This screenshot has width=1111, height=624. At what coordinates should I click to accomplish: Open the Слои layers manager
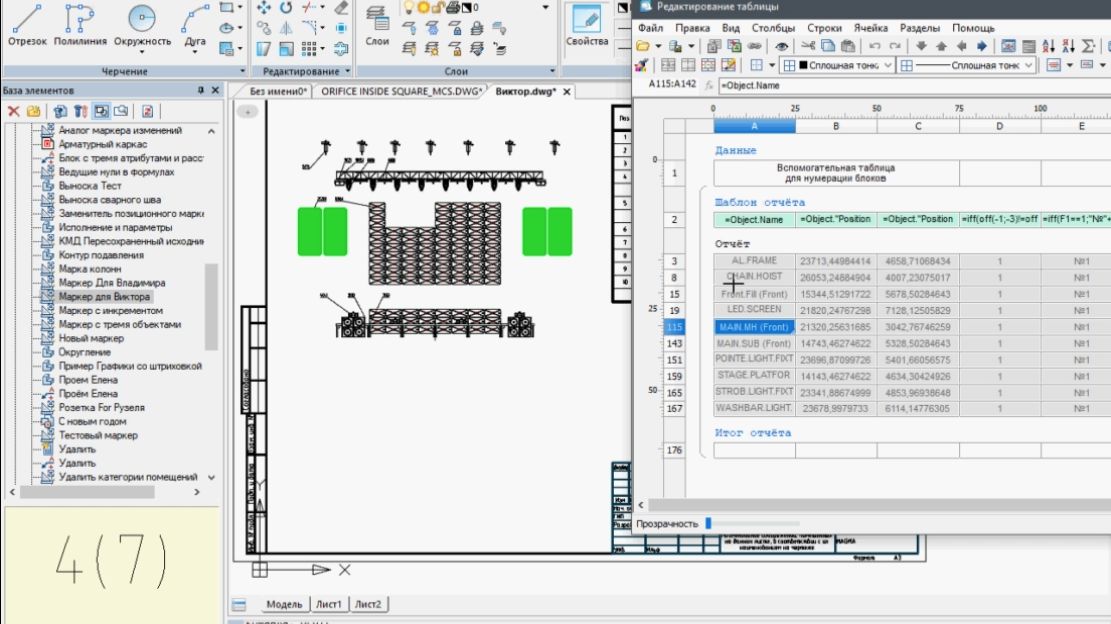pos(377,25)
